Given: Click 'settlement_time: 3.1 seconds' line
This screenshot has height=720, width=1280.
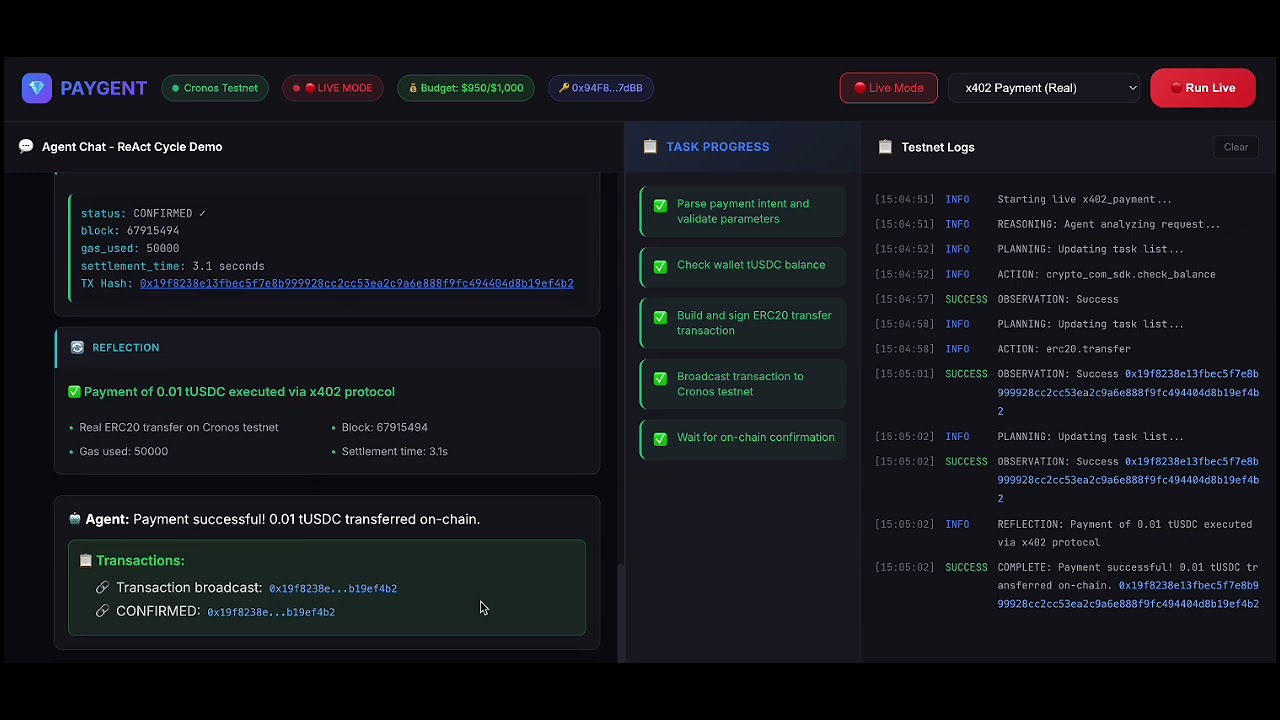Looking at the screenshot, I should 173,266.
